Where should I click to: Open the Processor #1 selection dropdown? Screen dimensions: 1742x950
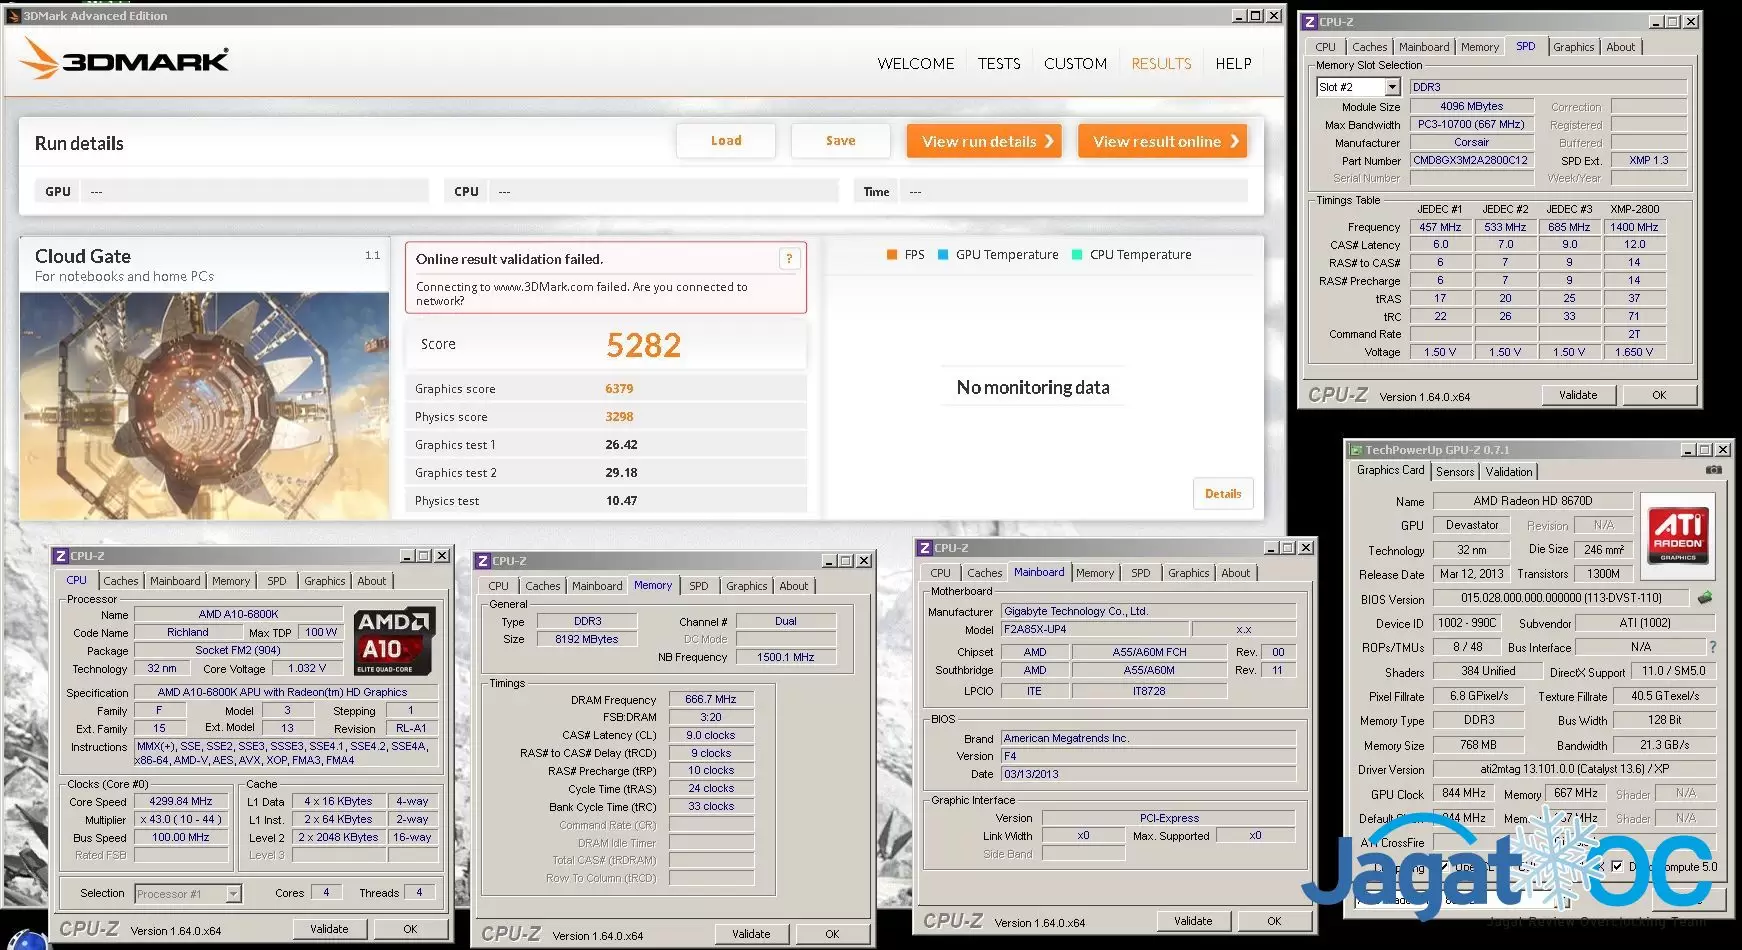click(x=233, y=894)
